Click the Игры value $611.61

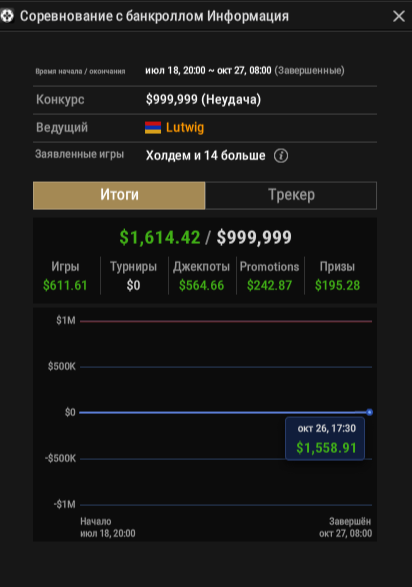coord(65,285)
